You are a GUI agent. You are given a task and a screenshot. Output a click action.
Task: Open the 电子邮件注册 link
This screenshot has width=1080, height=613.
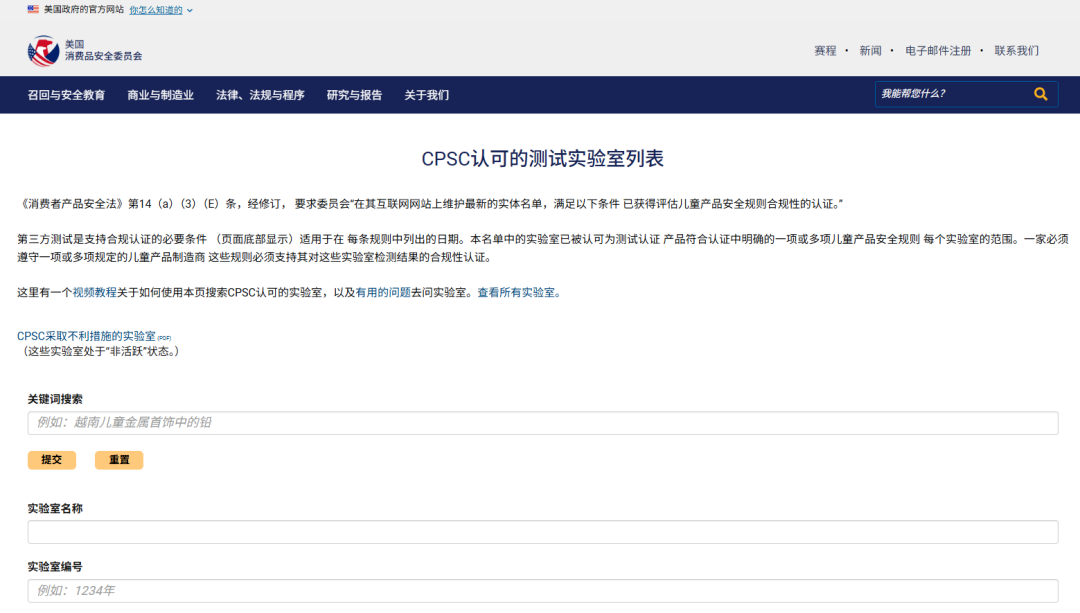tap(938, 50)
